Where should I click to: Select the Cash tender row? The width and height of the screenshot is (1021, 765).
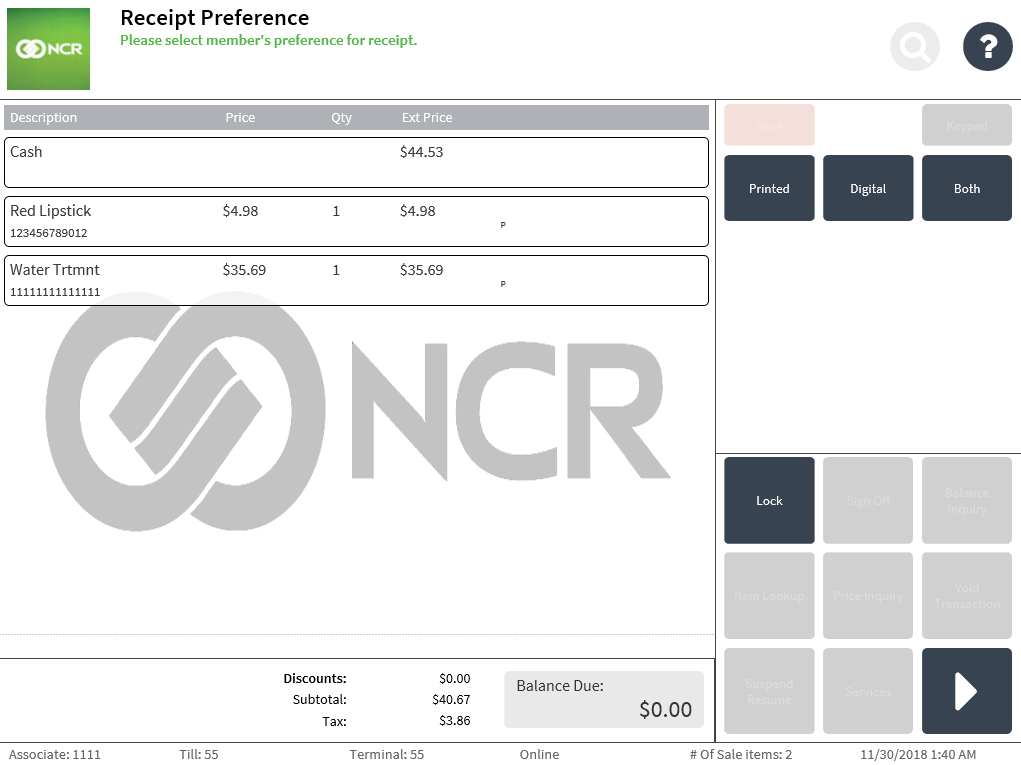point(356,162)
